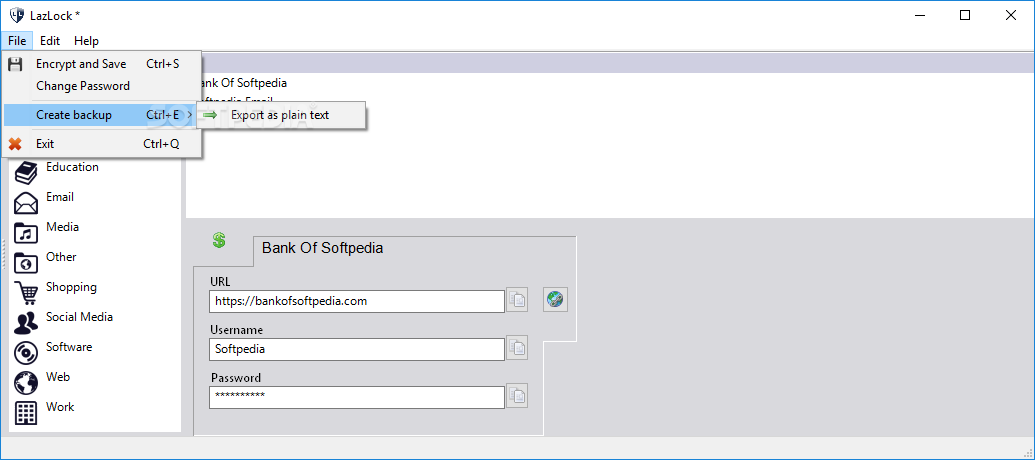Select the Software category label
1035x460 pixels.
69,347
